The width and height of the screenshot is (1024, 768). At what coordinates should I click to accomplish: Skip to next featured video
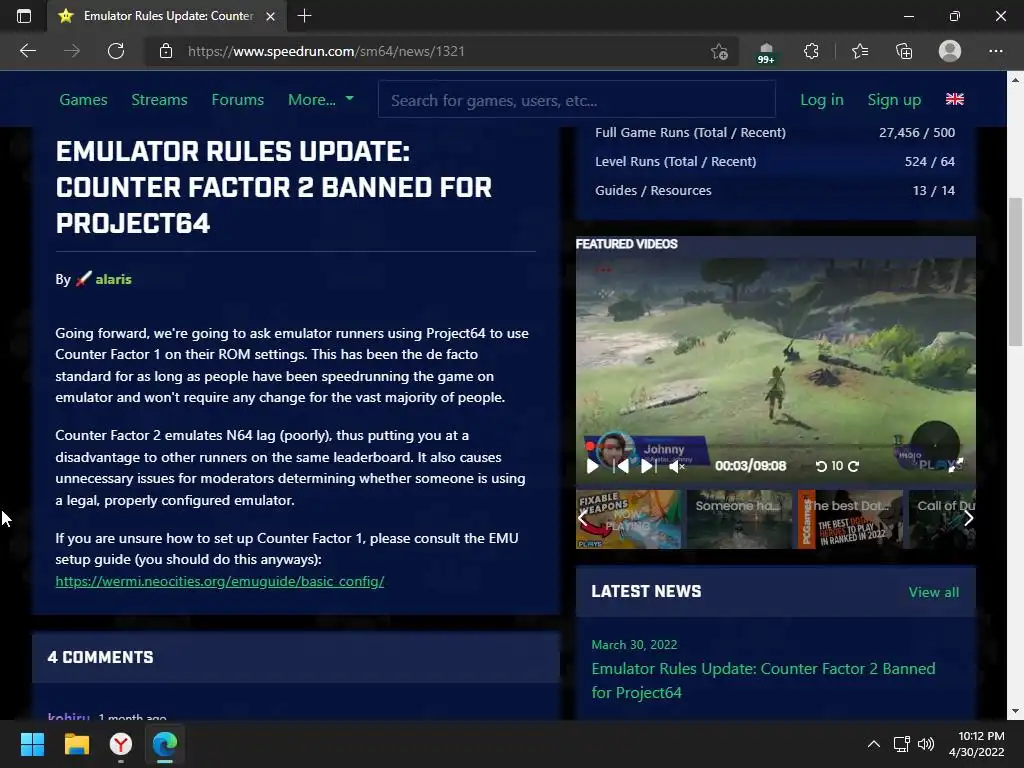click(648, 466)
